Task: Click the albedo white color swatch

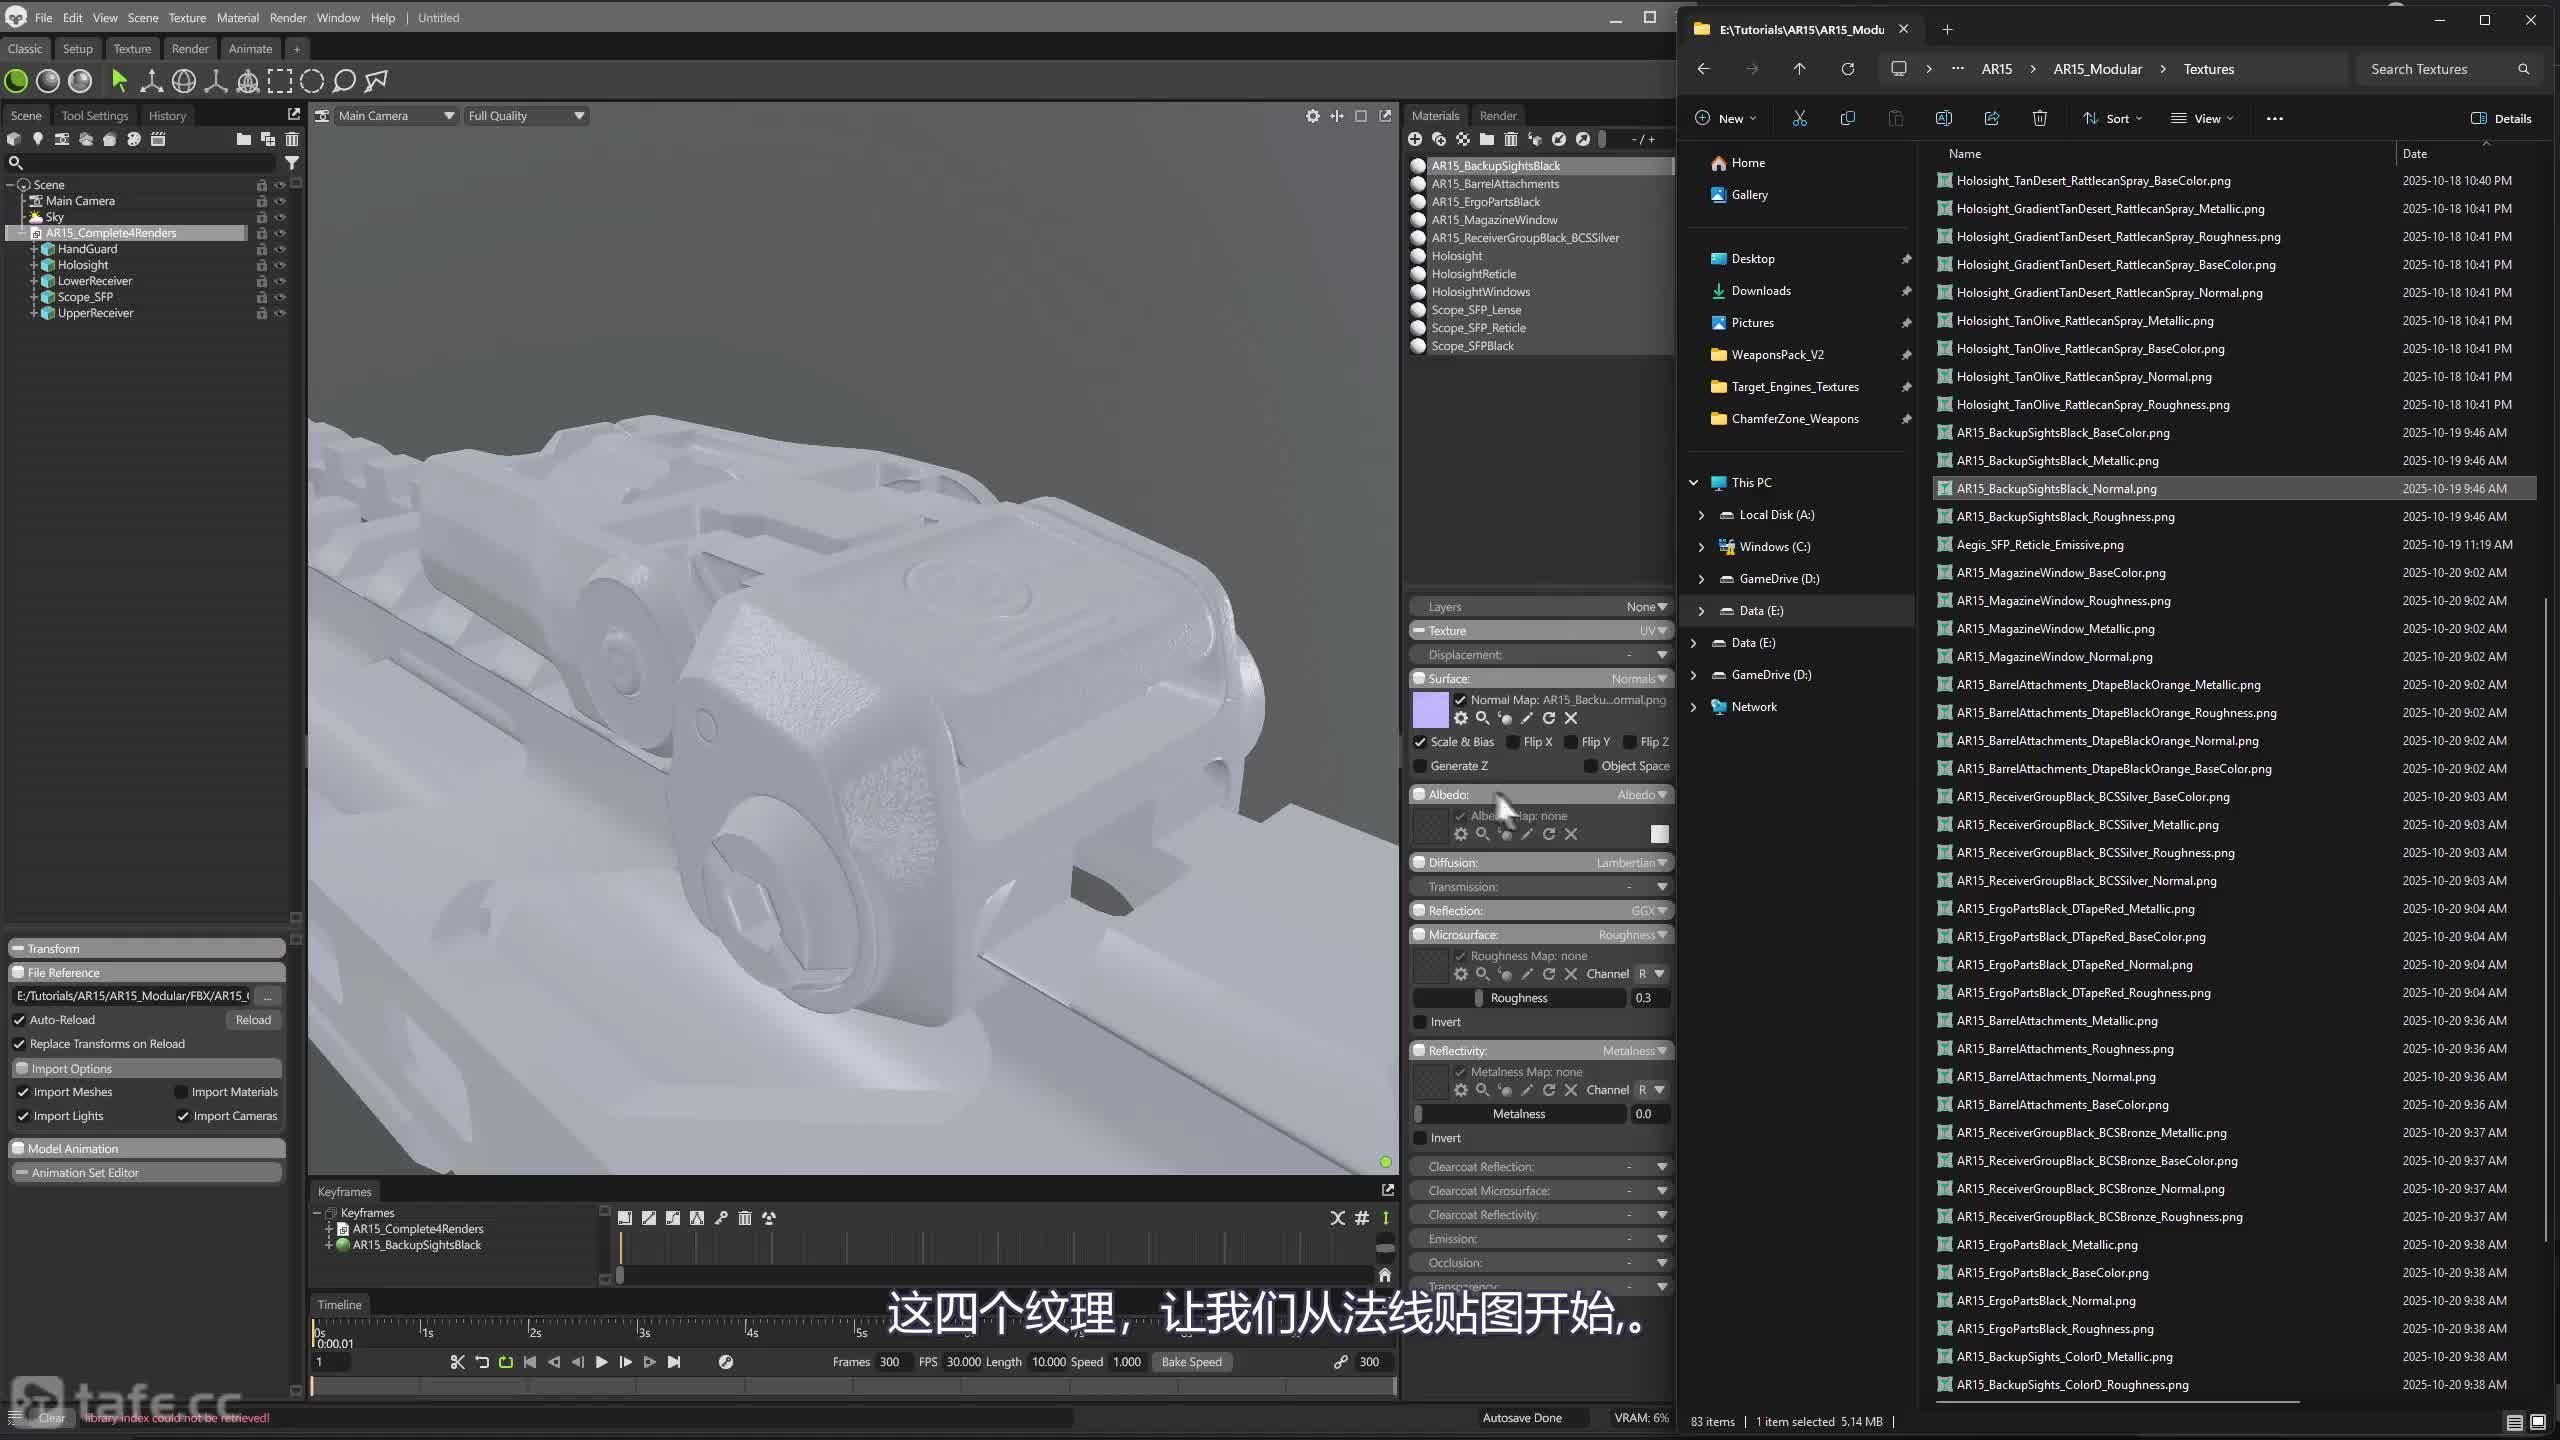Action: pos(1659,834)
